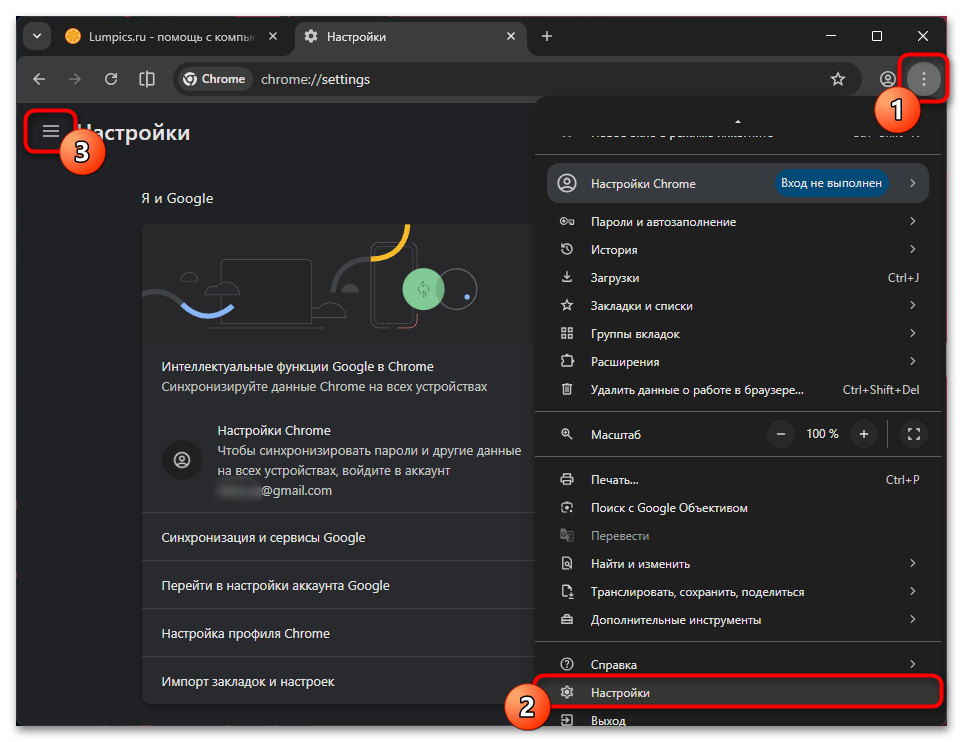
Task: Open Синхронизация и сервисы Google row
Action: coord(338,537)
